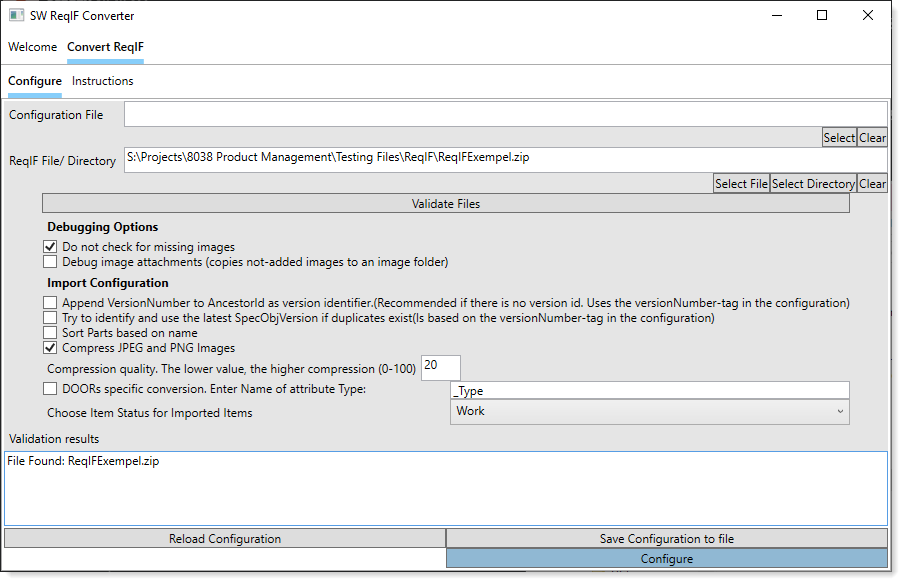Screen dimensions: 904x584
Task: Uncheck Do not check for missing images
Action: [x=50, y=247]
